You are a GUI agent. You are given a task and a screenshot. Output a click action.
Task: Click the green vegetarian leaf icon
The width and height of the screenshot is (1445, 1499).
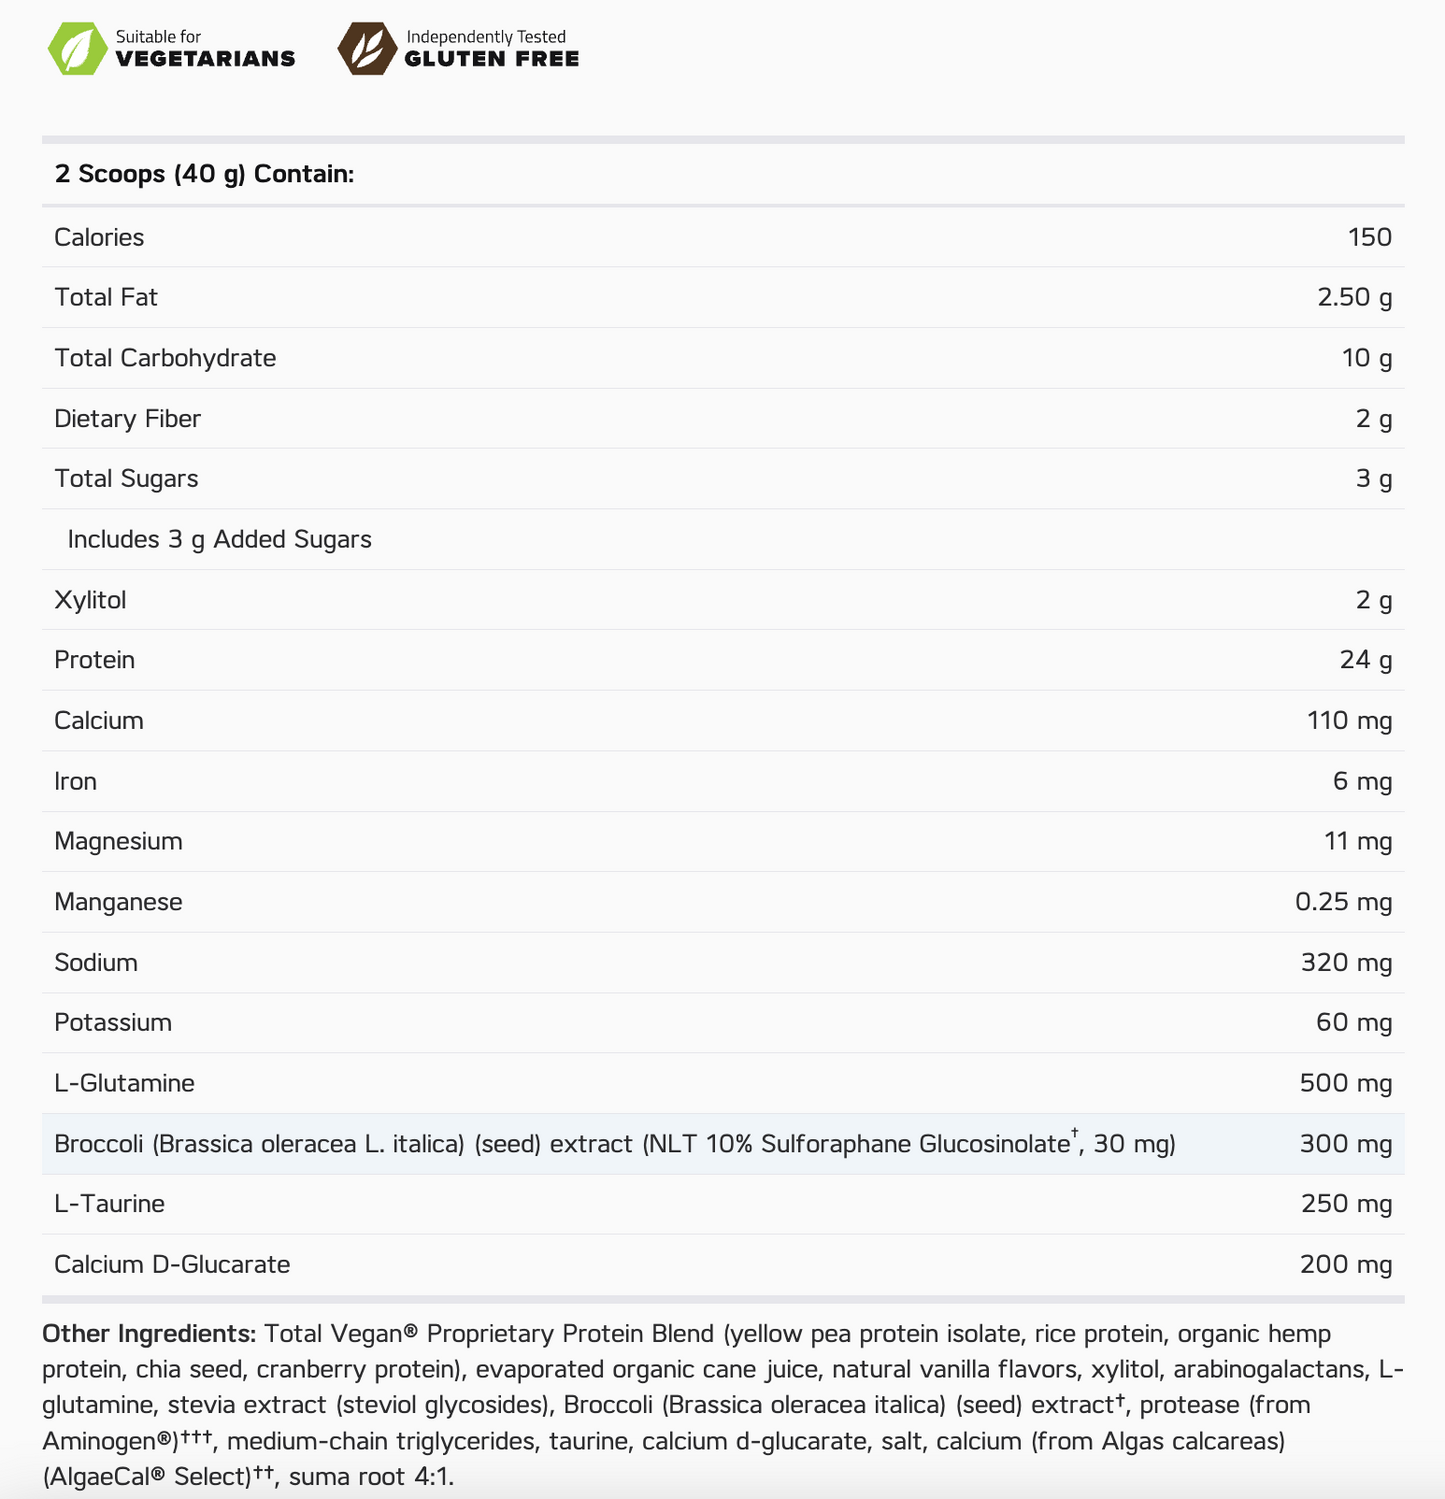click(77, 49)
